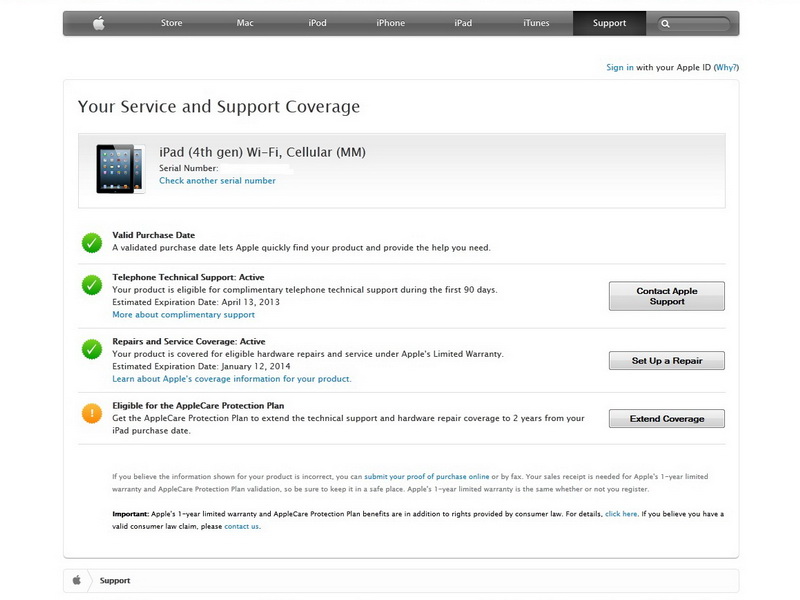Click the green check beside Valid Purchase Date
The image size is (800, 600).
pyautogui.click(x=92, y=243)
